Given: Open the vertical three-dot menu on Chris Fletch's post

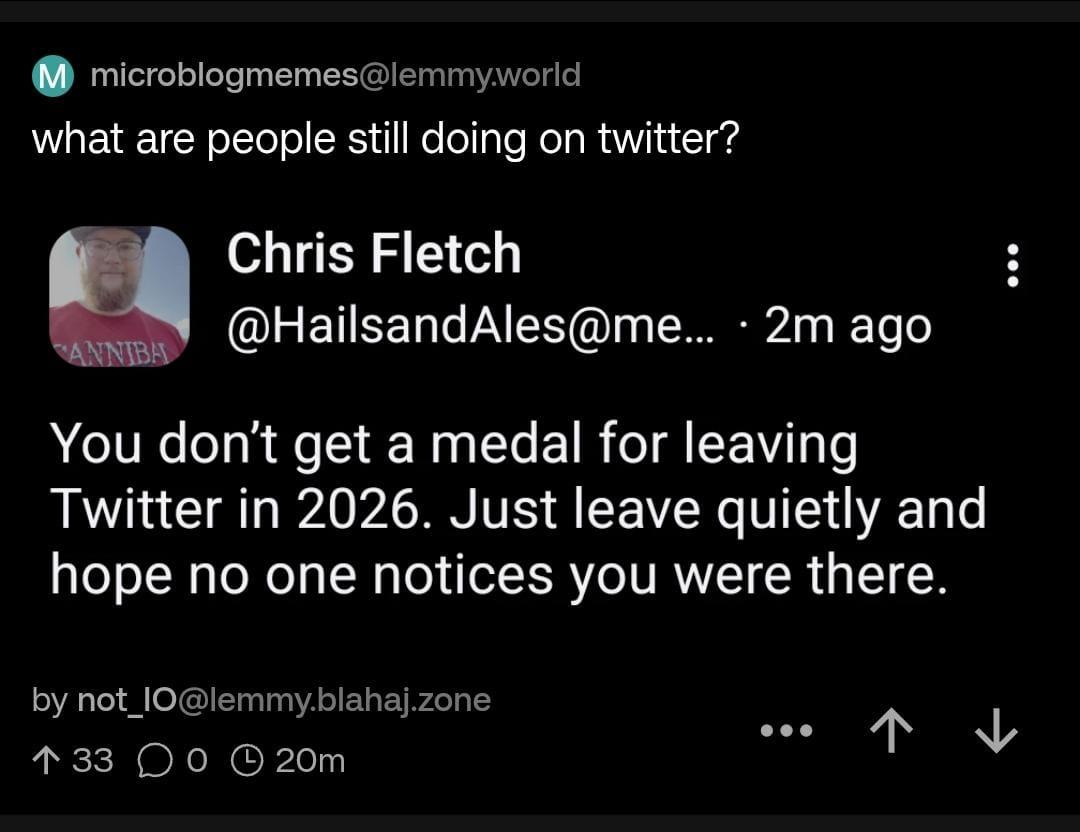Looking at the screenshot, I should [x=1012, y=266].
